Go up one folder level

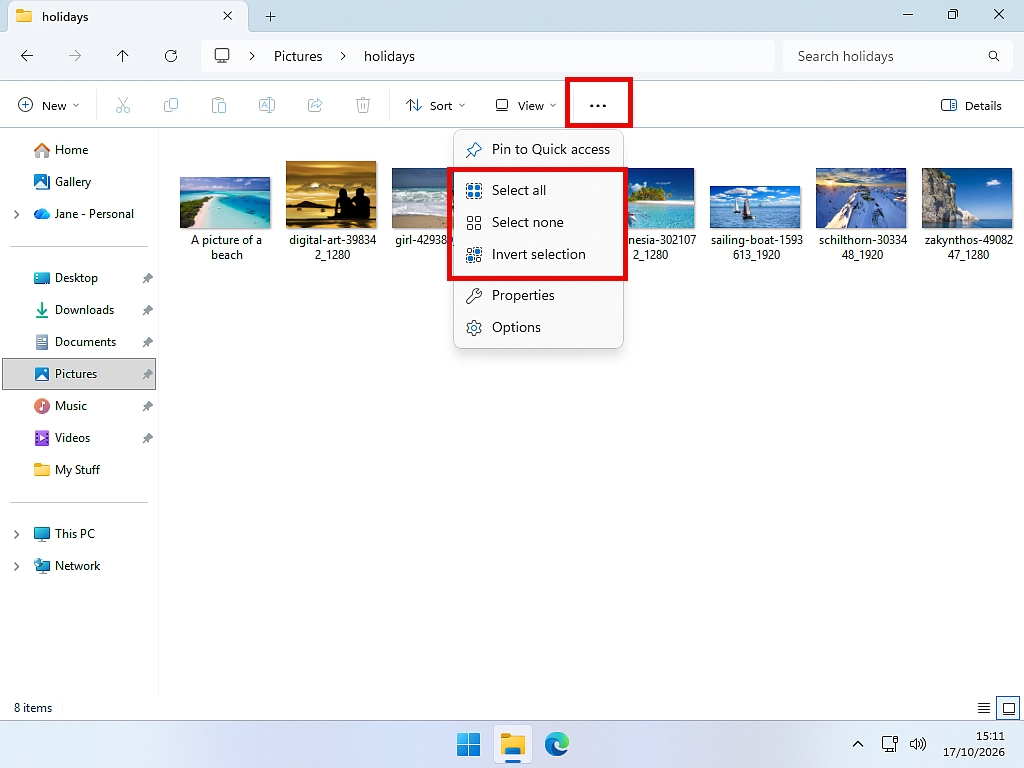point(123,56)
